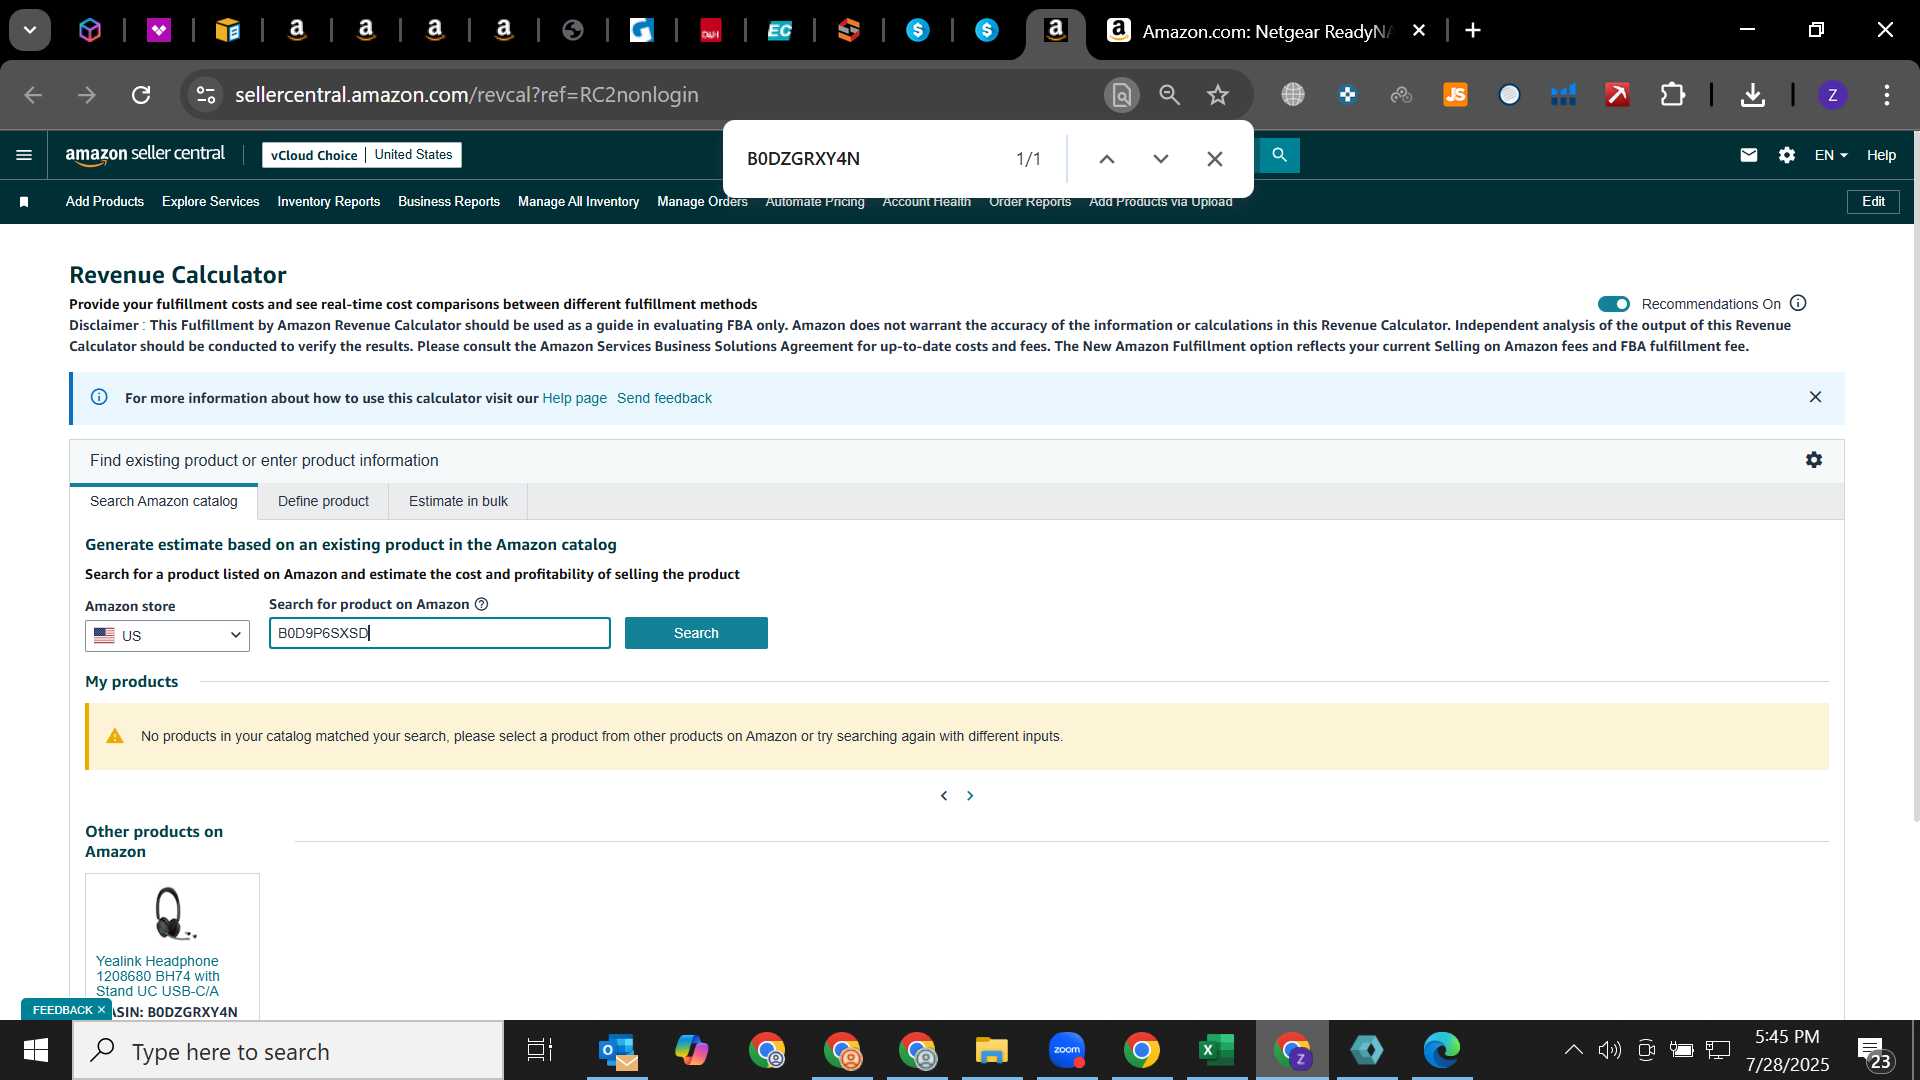Click the Send feedback link
The image size is (1920, 1080).
[x=664, y=398]
